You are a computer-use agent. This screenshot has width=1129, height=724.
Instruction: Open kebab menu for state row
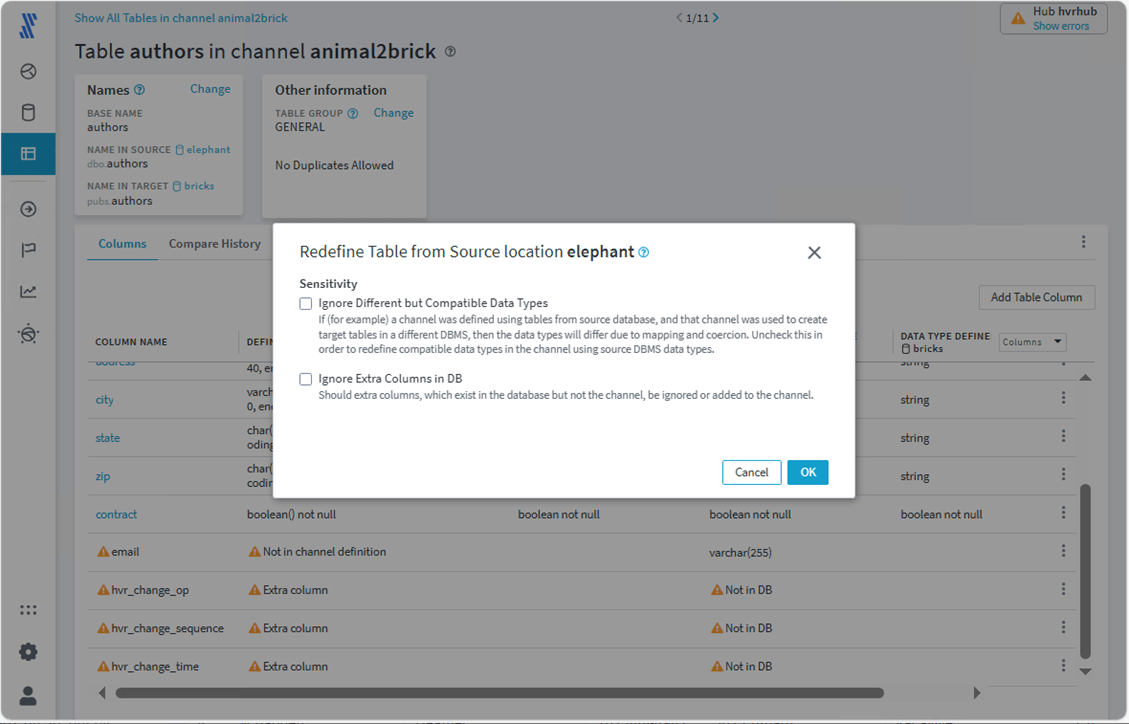coord(1063,436)
